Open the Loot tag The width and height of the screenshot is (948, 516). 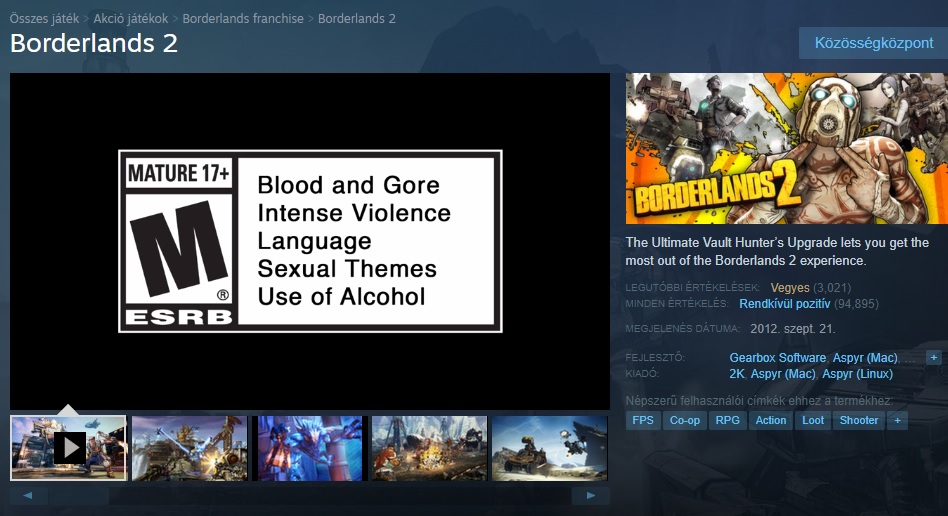(x=813, y=420)
